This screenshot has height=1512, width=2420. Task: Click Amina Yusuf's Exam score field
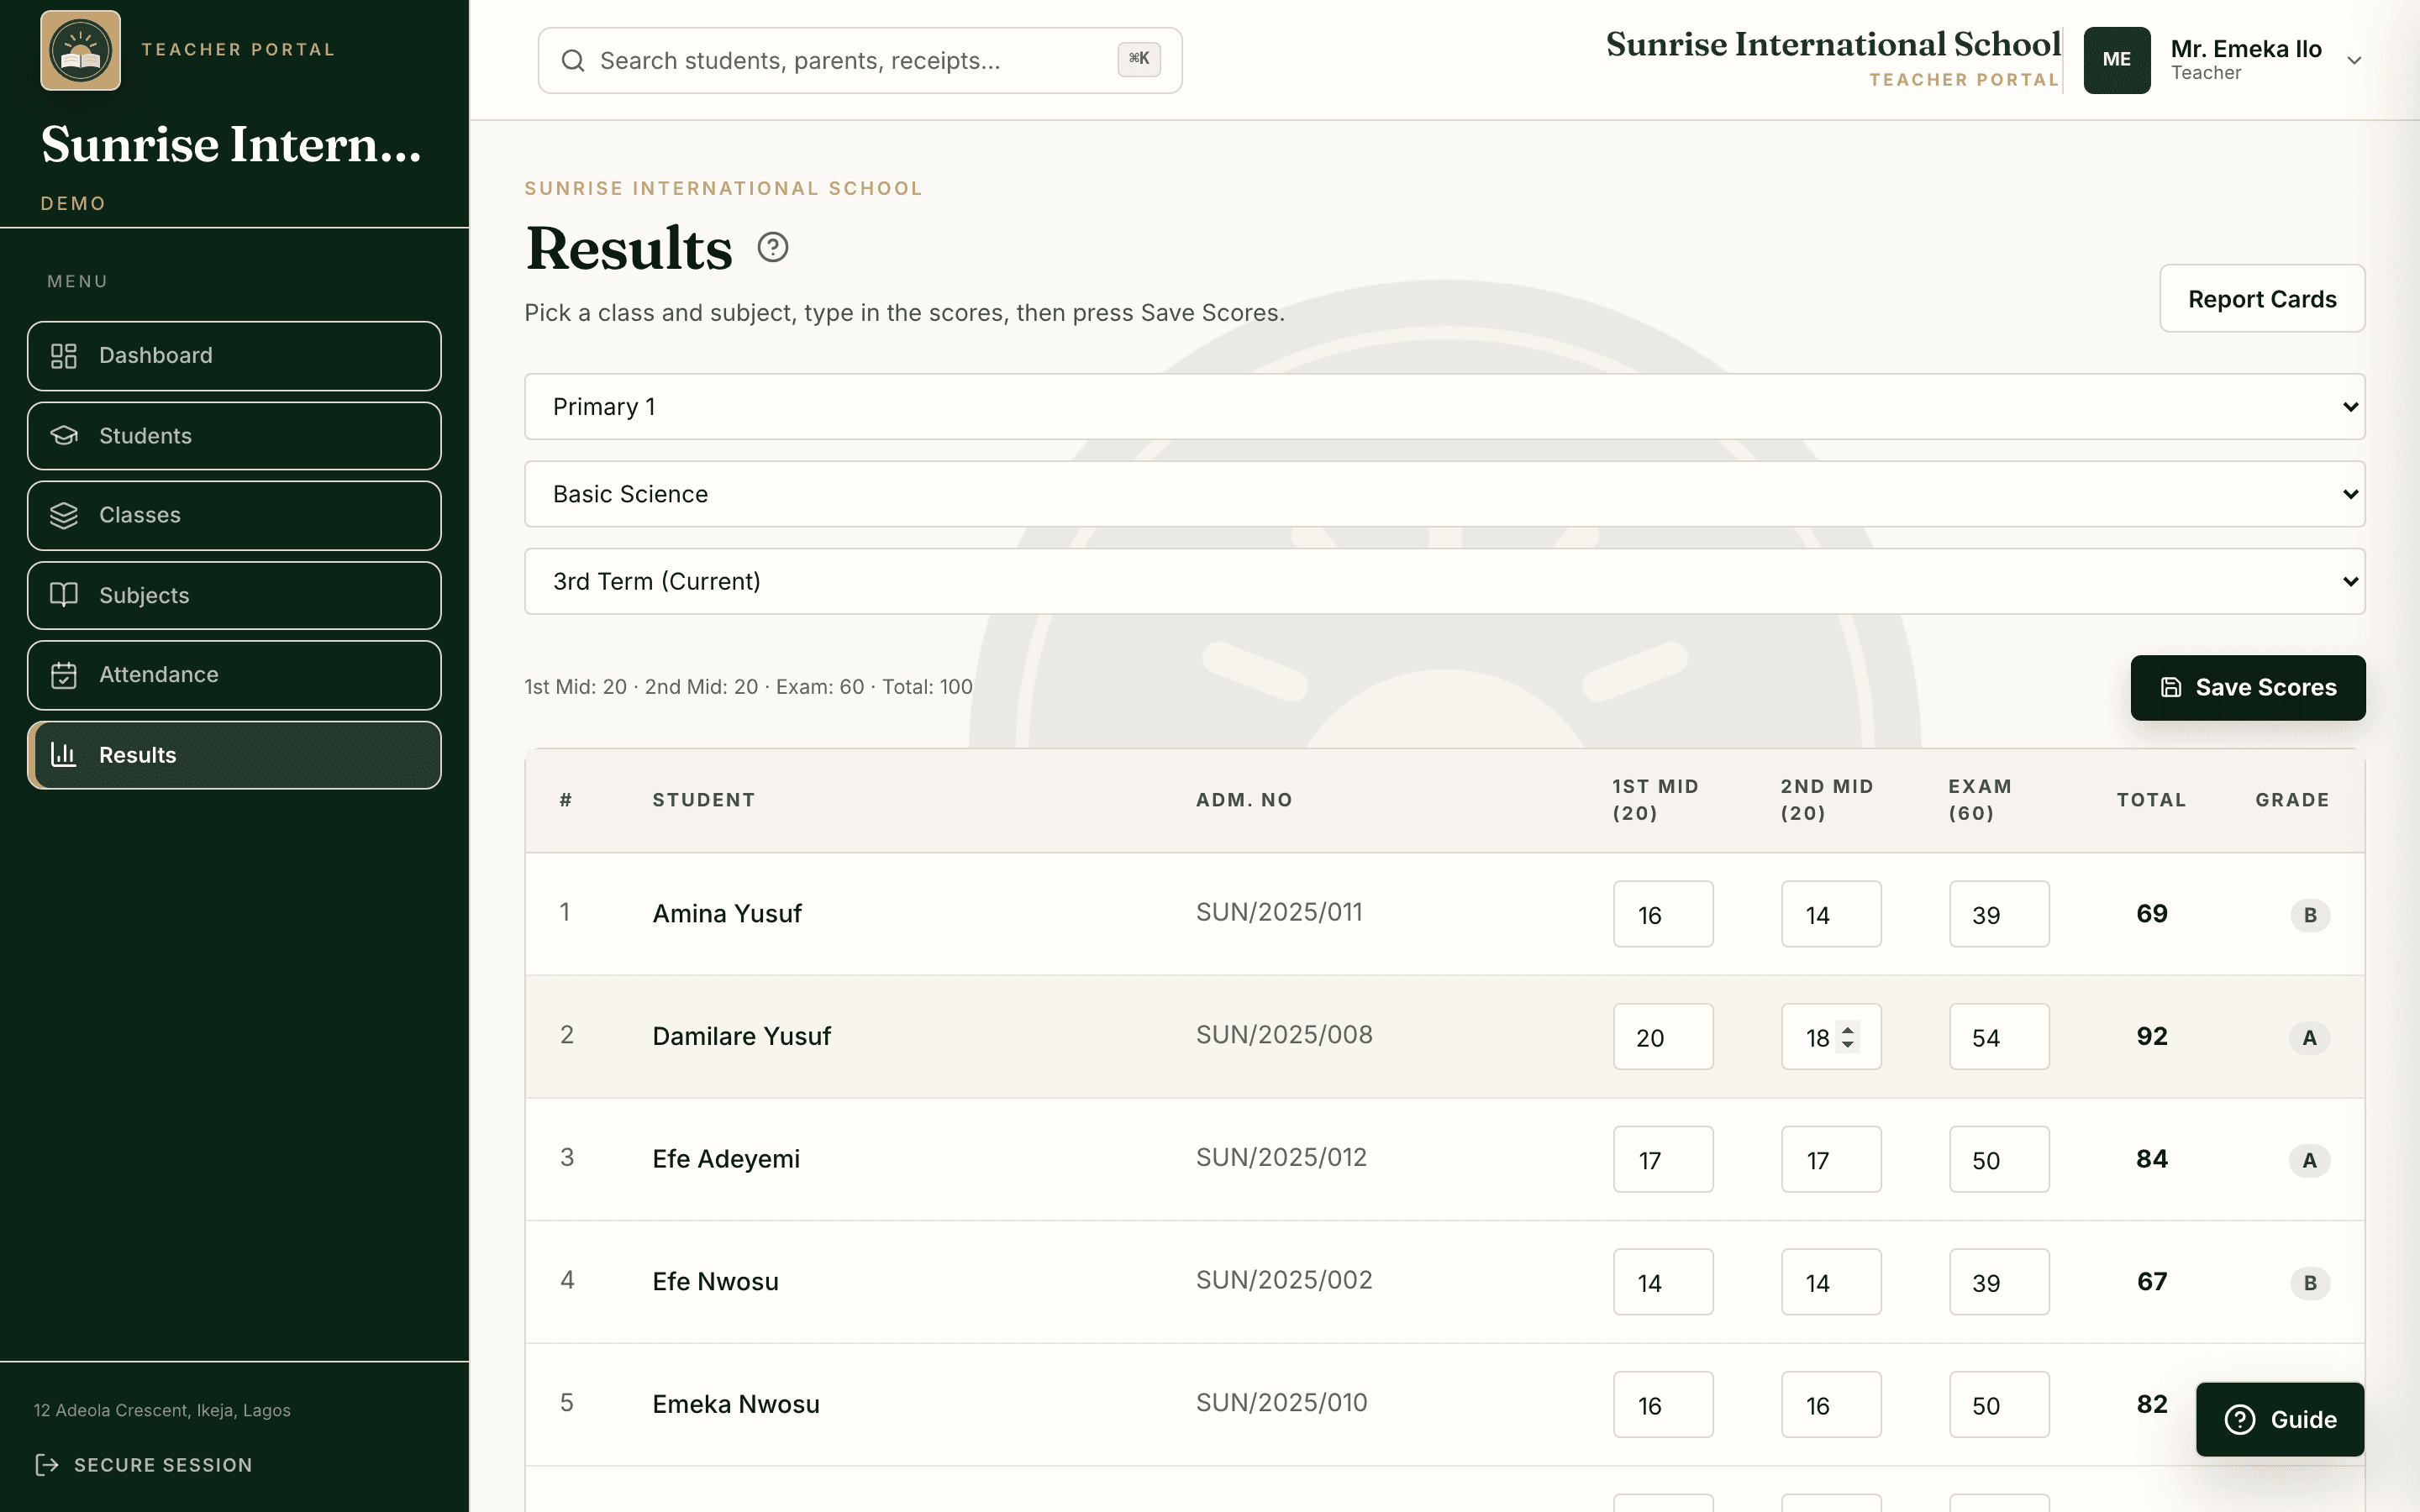coord(1999,914)
